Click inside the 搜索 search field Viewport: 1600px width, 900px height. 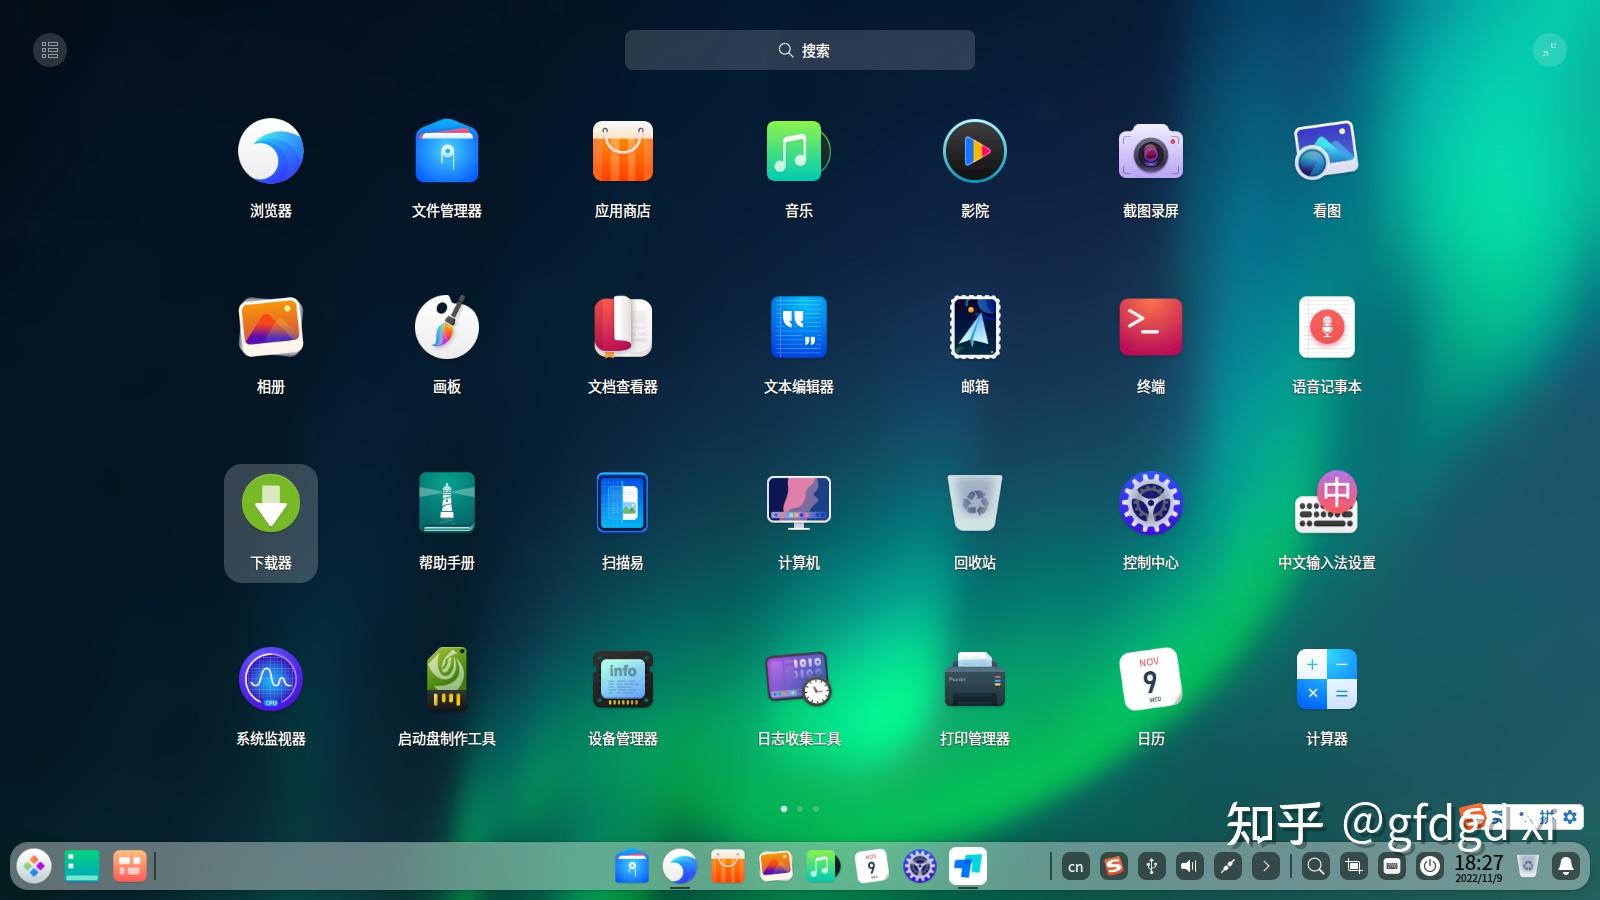pos(800,50)
